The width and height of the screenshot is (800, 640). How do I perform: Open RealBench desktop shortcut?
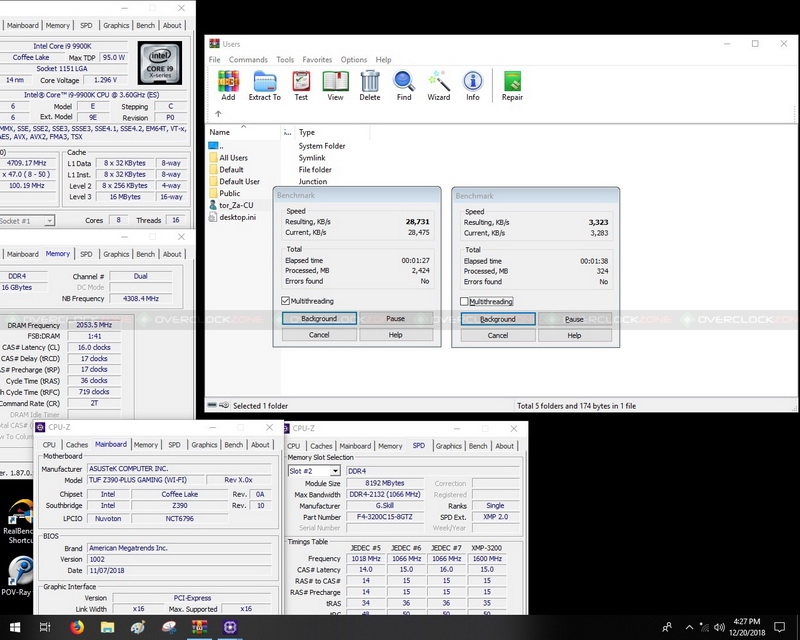[18, 522]
